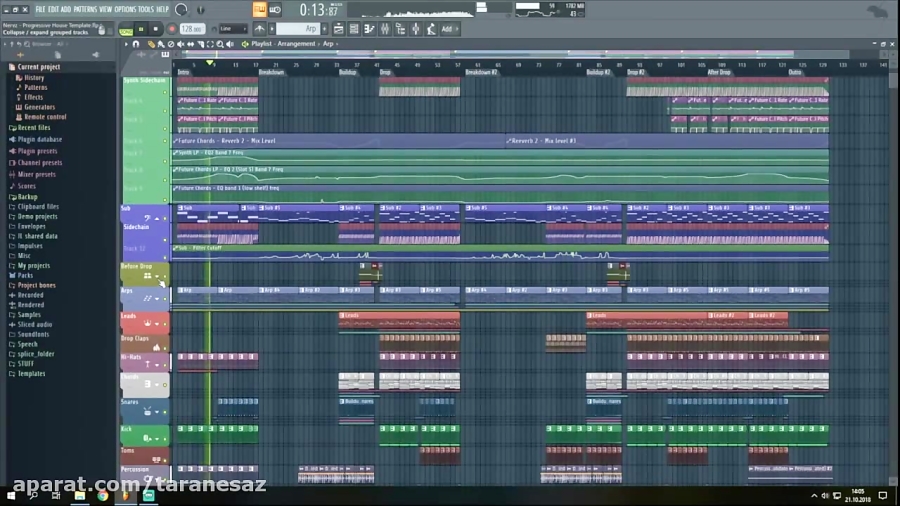
Task: Mute the Snares track
Action: [165, 412]
